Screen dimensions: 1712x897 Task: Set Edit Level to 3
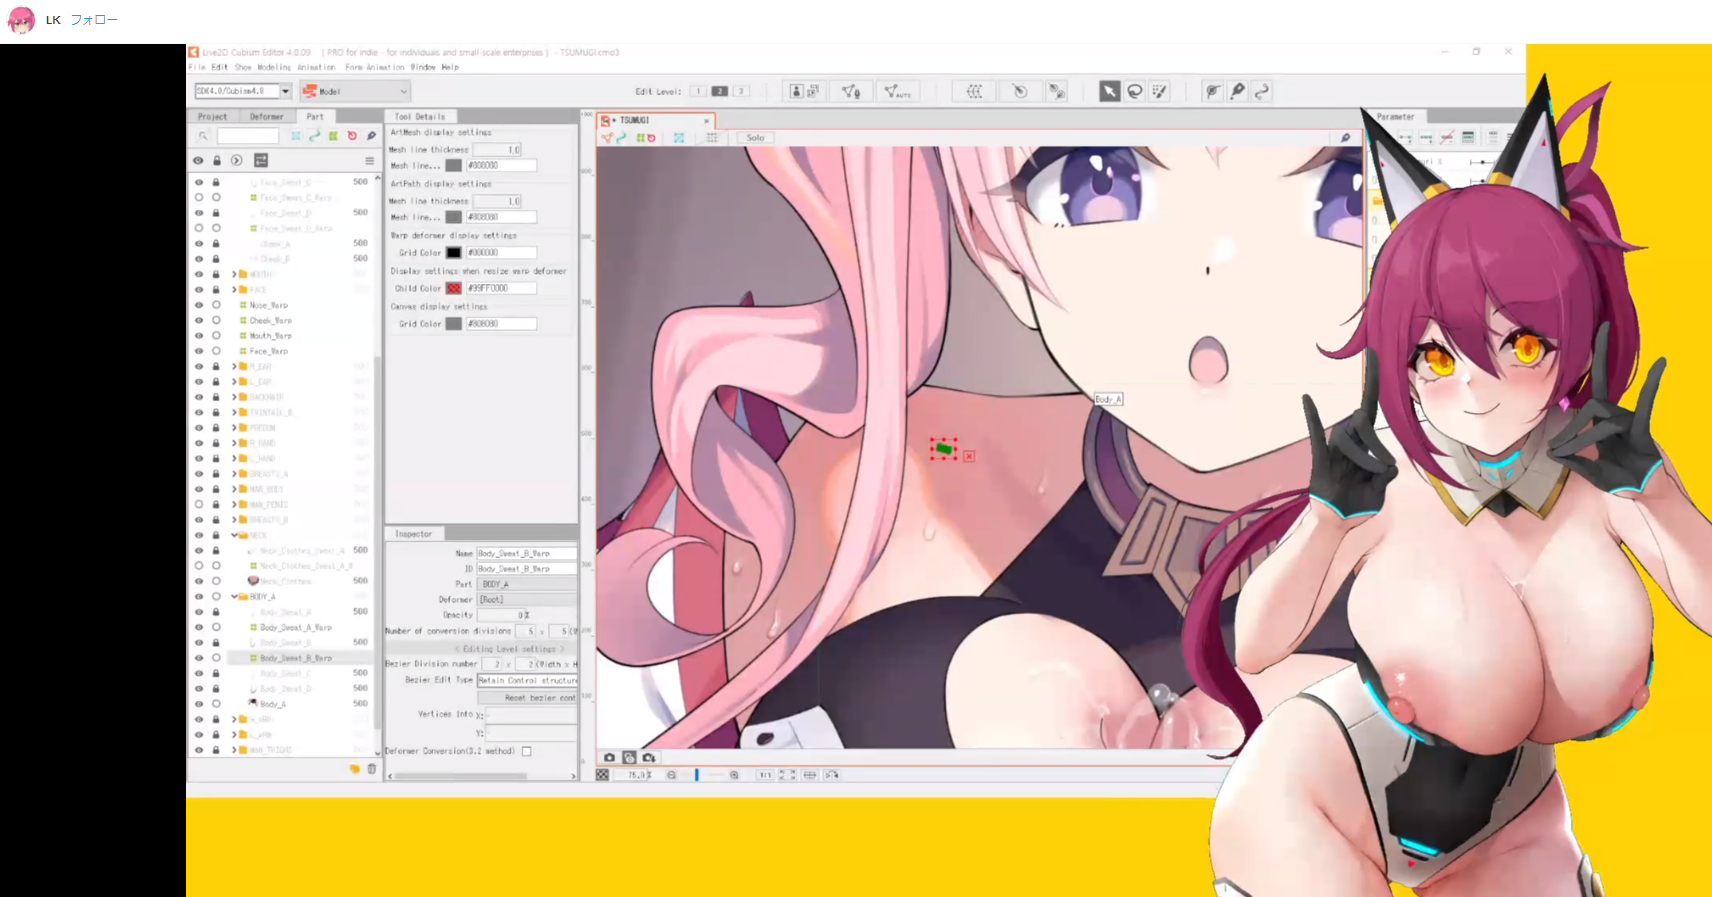[x=741, y=91]
